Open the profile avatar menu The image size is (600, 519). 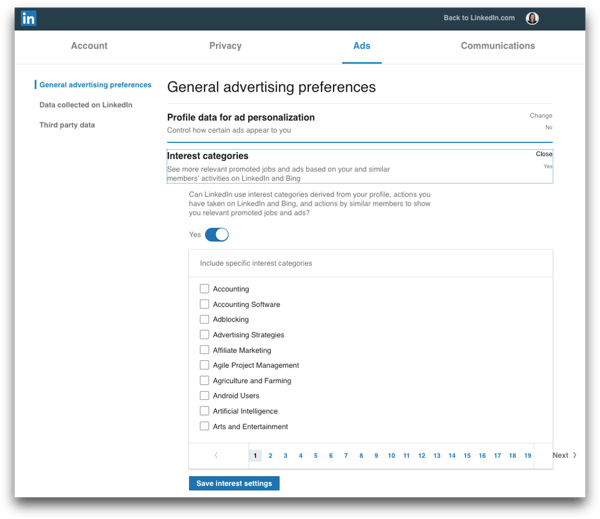[x=532, y=18]
